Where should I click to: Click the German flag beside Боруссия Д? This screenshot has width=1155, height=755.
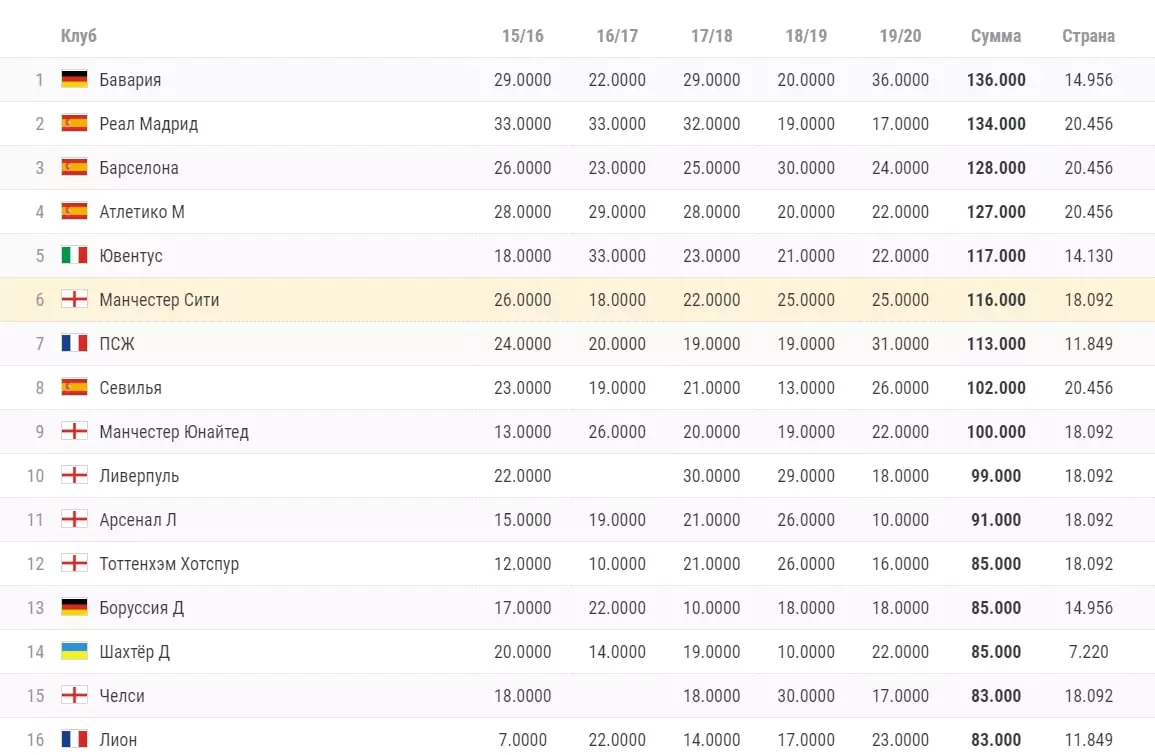click(74, 607)
